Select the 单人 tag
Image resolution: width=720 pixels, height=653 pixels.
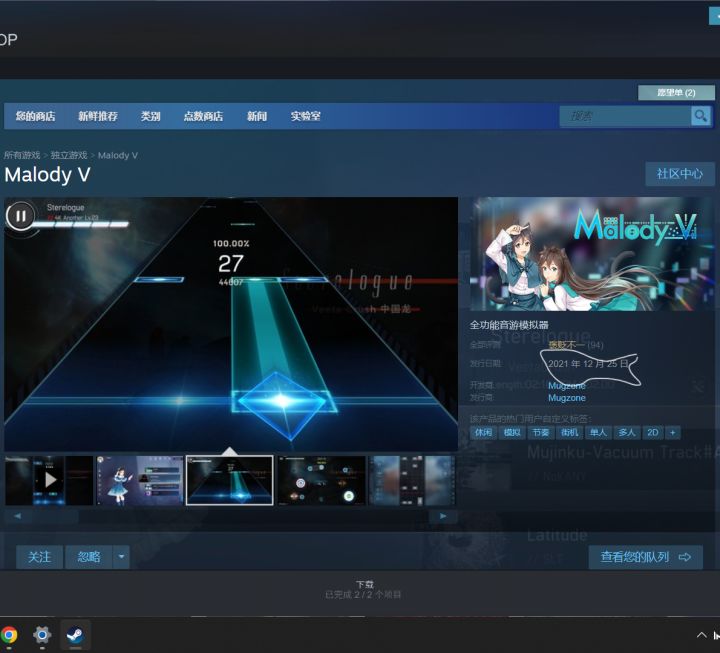598,433
